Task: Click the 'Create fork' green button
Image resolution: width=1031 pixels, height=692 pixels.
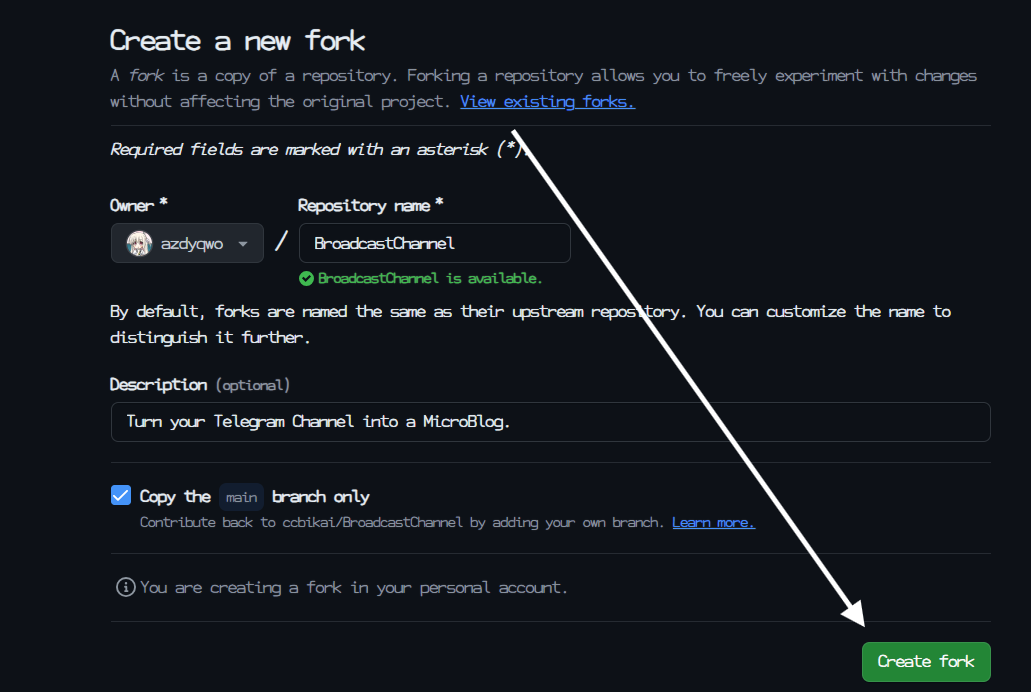Action: [926, 661]
